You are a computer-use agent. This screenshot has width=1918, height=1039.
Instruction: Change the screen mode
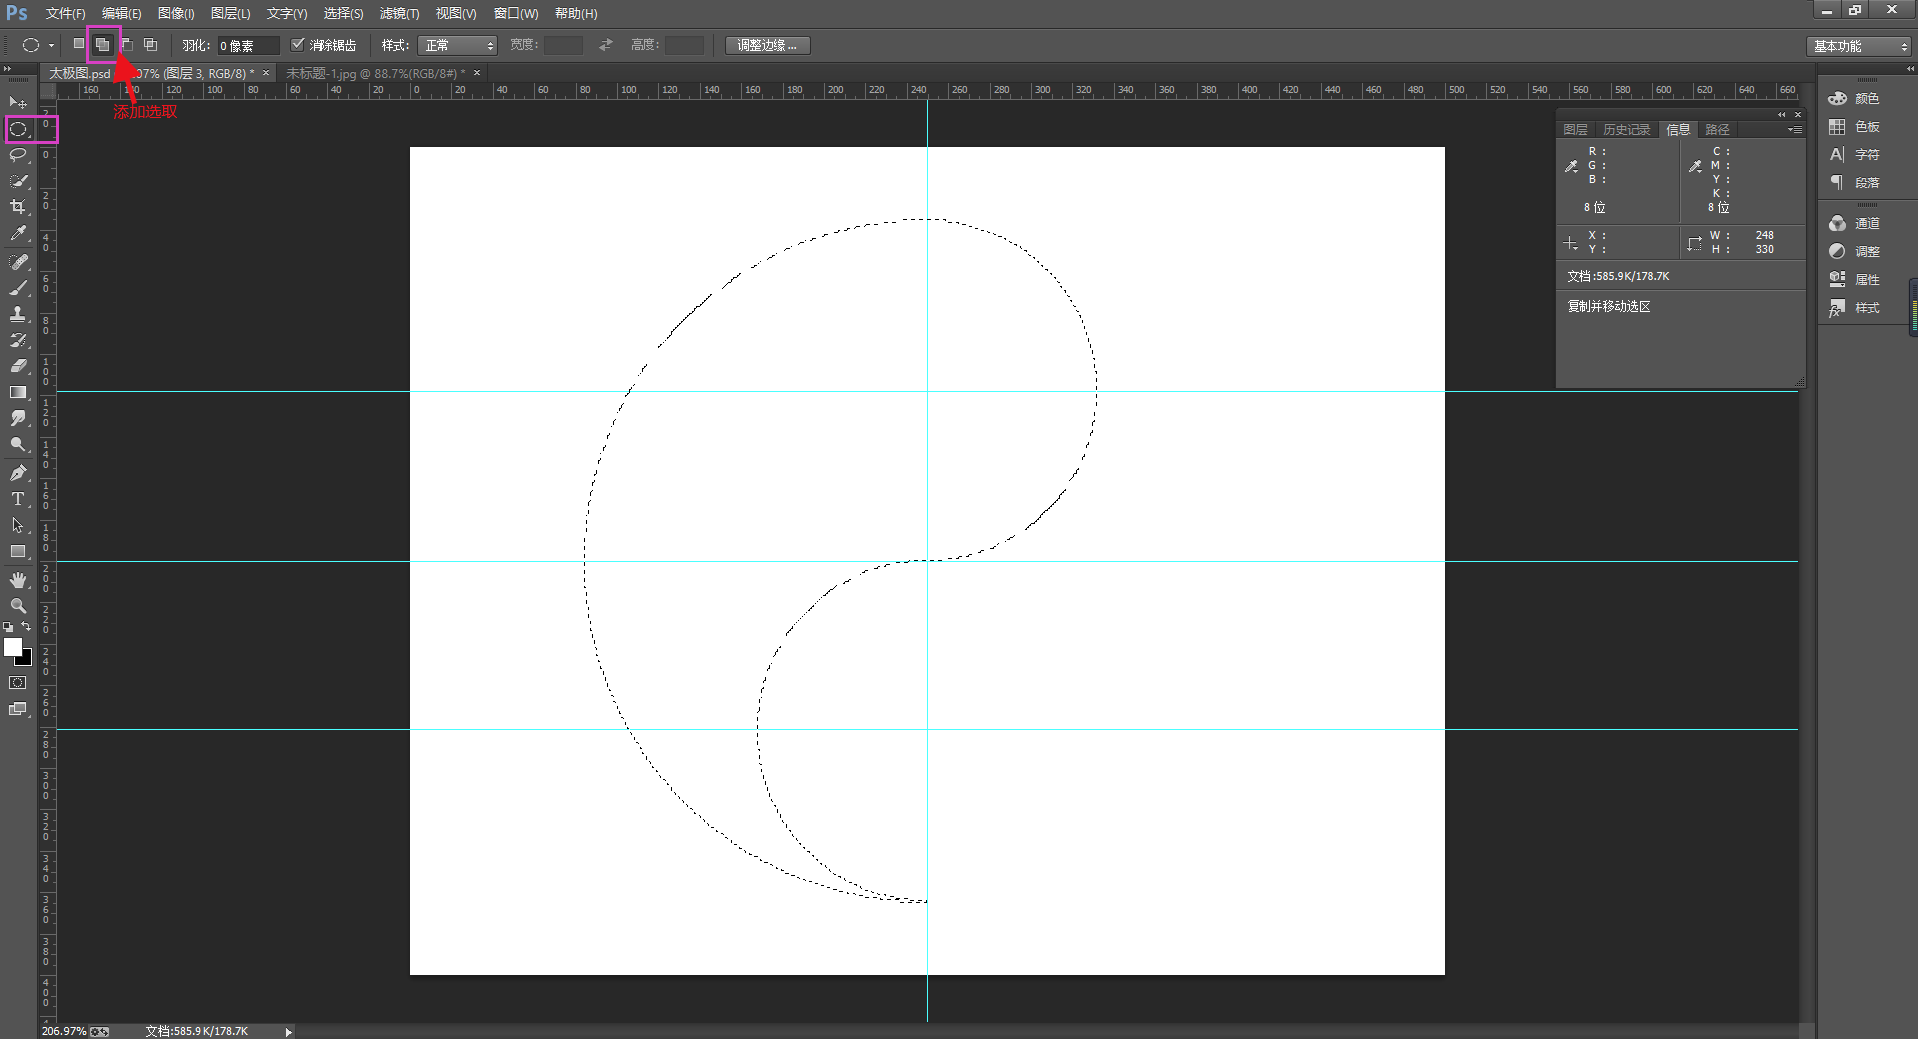[18, 709]
